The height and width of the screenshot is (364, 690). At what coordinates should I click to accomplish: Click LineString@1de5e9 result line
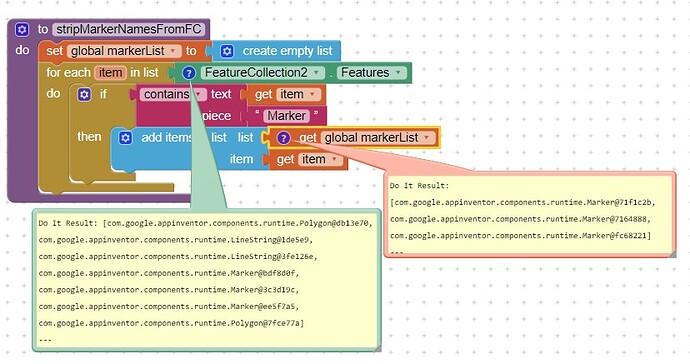(x=175, y=240)
